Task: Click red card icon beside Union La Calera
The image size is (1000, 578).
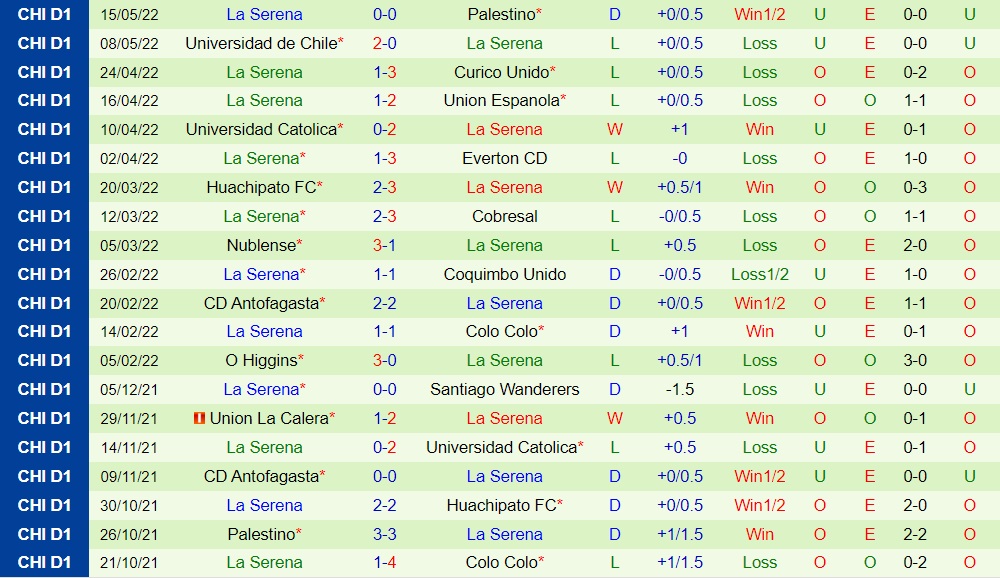Action: tap(198, 418)
